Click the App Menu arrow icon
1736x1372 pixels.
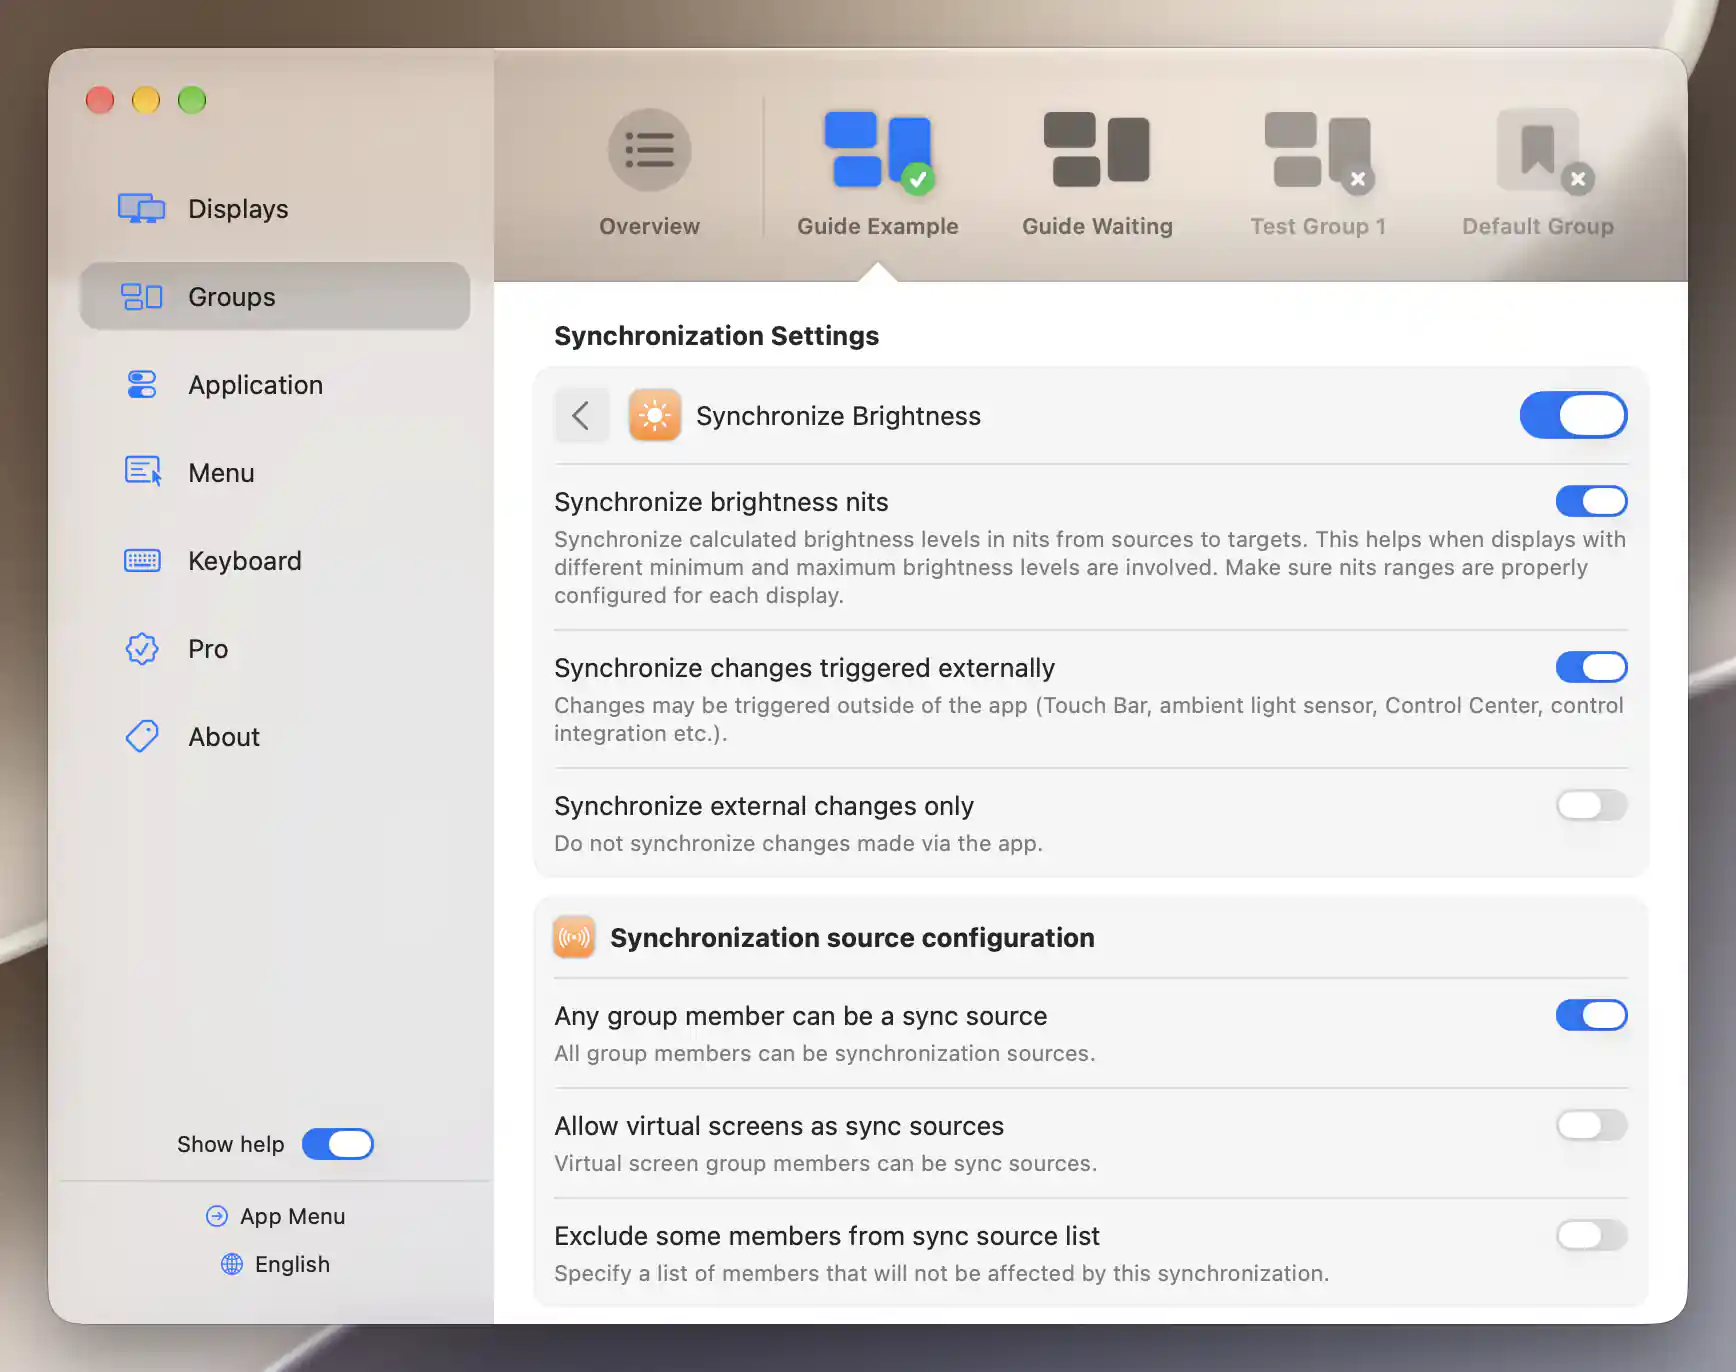[x=217, y=1216]
